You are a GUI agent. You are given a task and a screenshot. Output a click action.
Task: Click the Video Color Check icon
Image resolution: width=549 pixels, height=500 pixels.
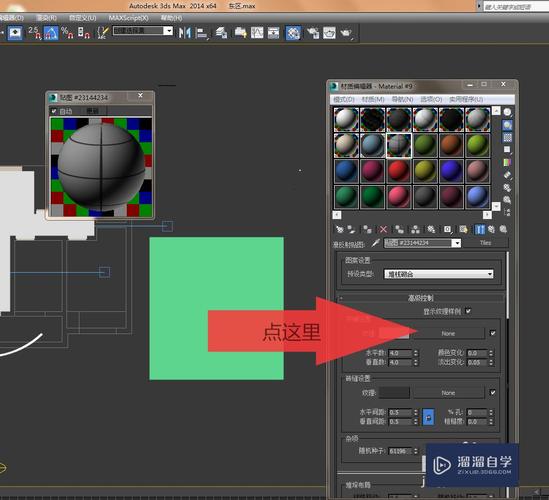pos(507,162)
